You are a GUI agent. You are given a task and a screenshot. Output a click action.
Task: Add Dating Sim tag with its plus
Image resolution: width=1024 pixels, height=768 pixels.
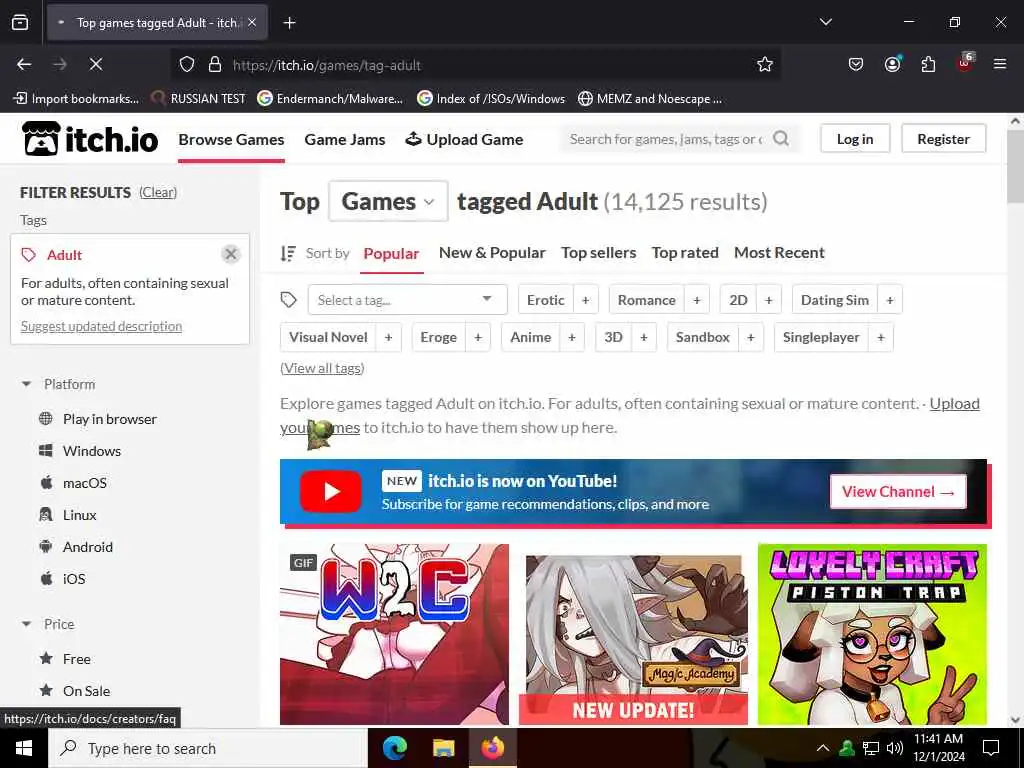pos(889,300)
